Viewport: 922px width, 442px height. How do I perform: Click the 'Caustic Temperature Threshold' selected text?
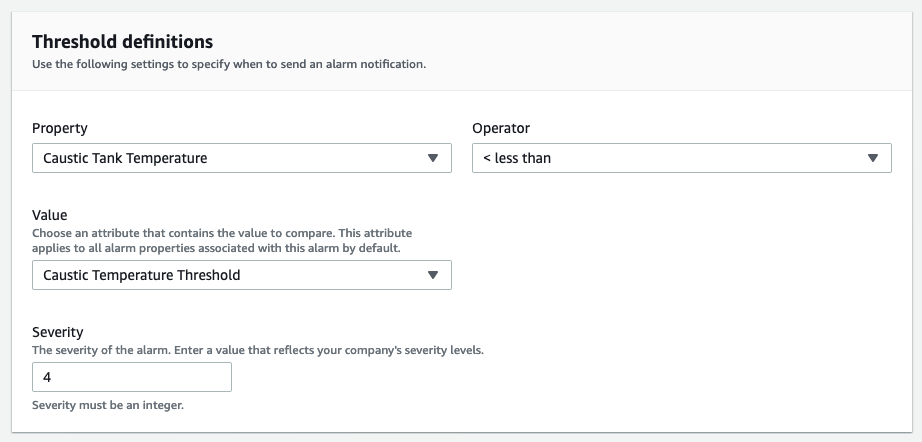point(141,275)
